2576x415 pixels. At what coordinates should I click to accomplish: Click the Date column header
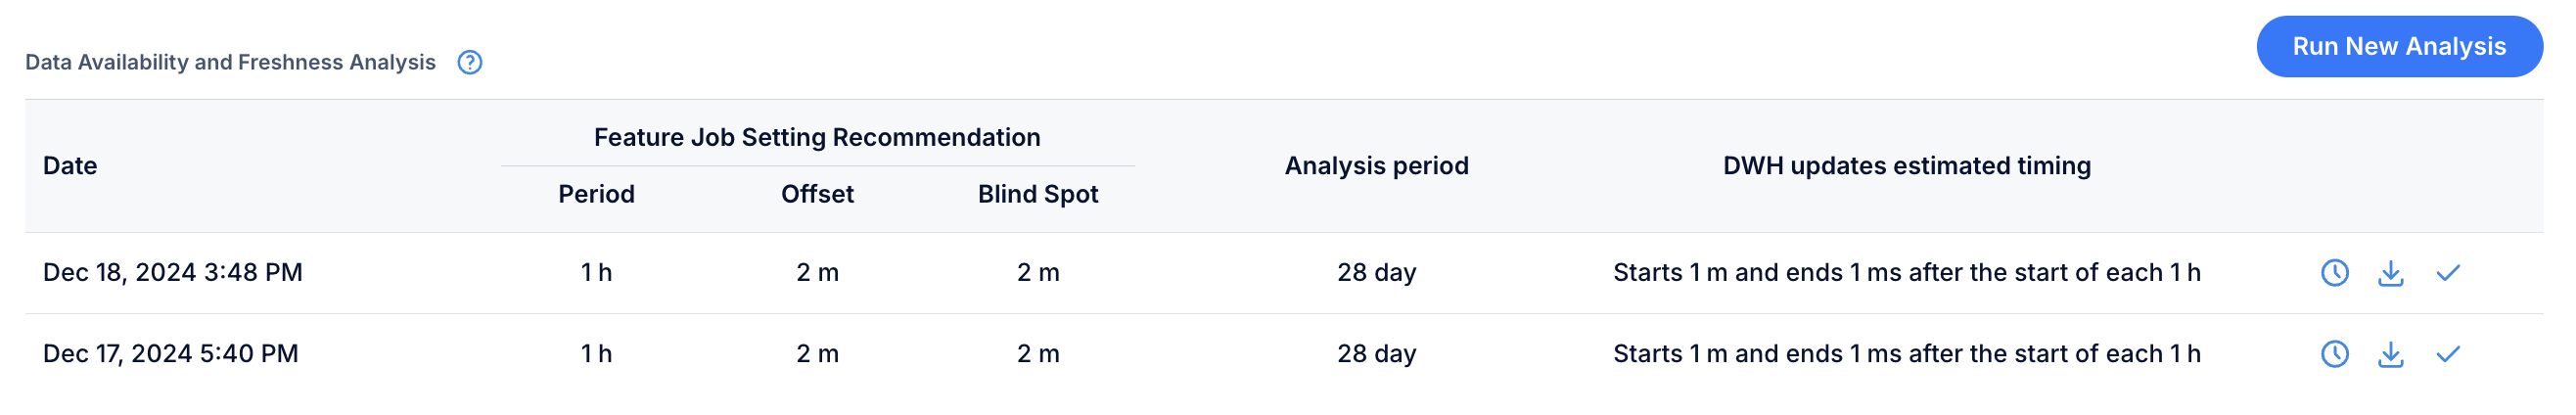point(70,166)
